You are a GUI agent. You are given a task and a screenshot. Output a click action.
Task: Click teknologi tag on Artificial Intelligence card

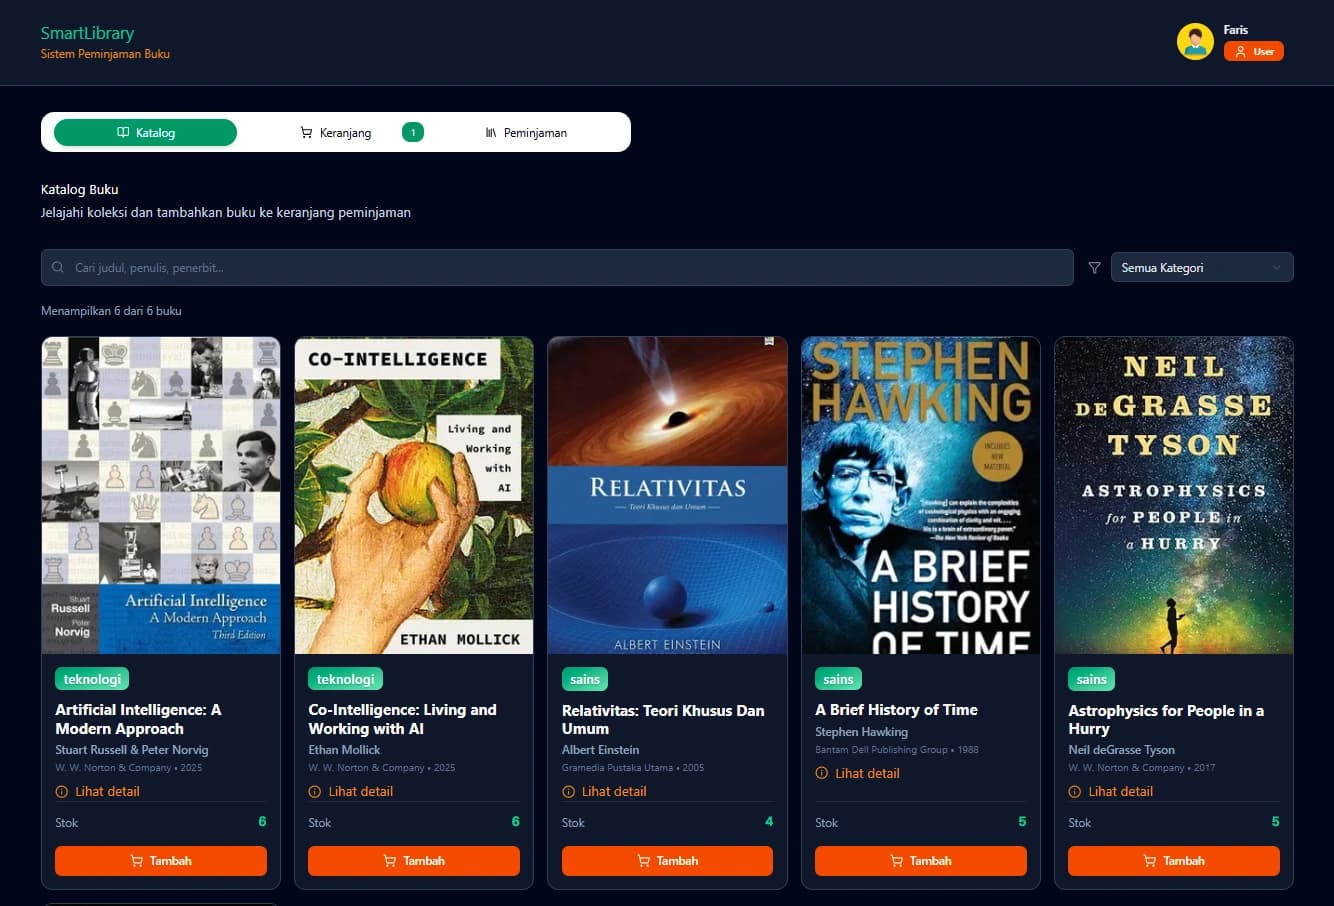[x=92, y=679]
